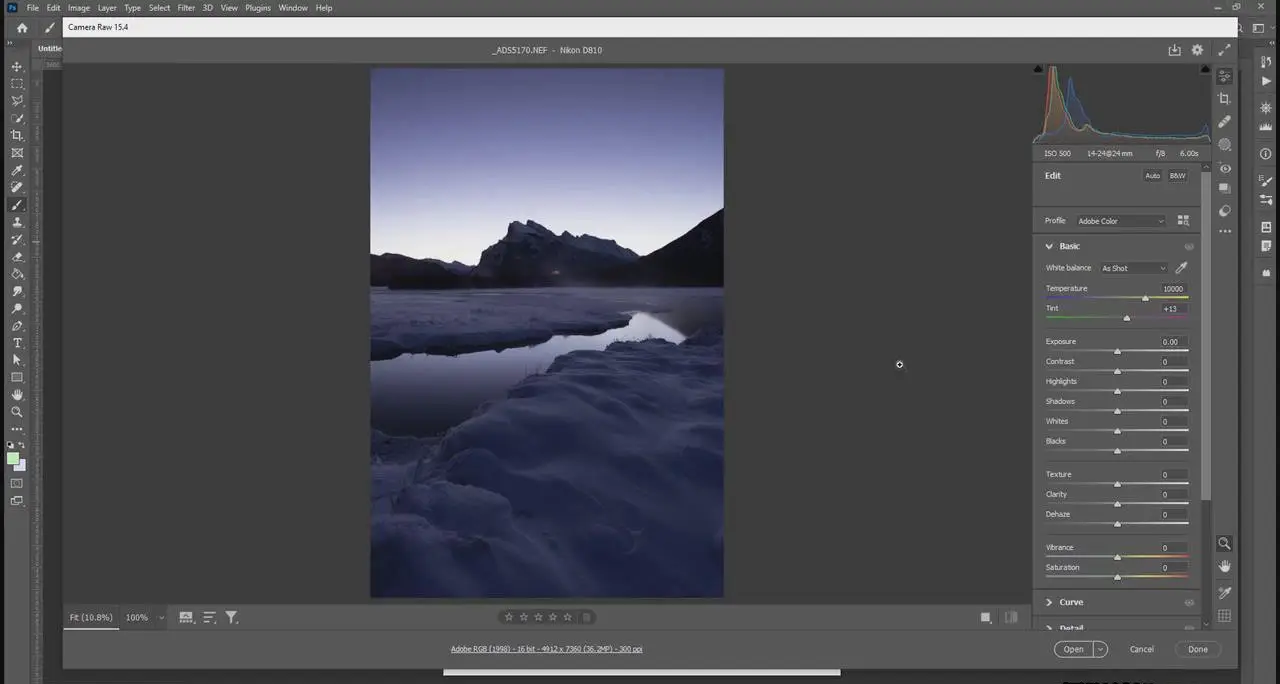Screen dimensions: 1280x684
Task: Click the Temperature slider handle
Action: pos(1145,298)
